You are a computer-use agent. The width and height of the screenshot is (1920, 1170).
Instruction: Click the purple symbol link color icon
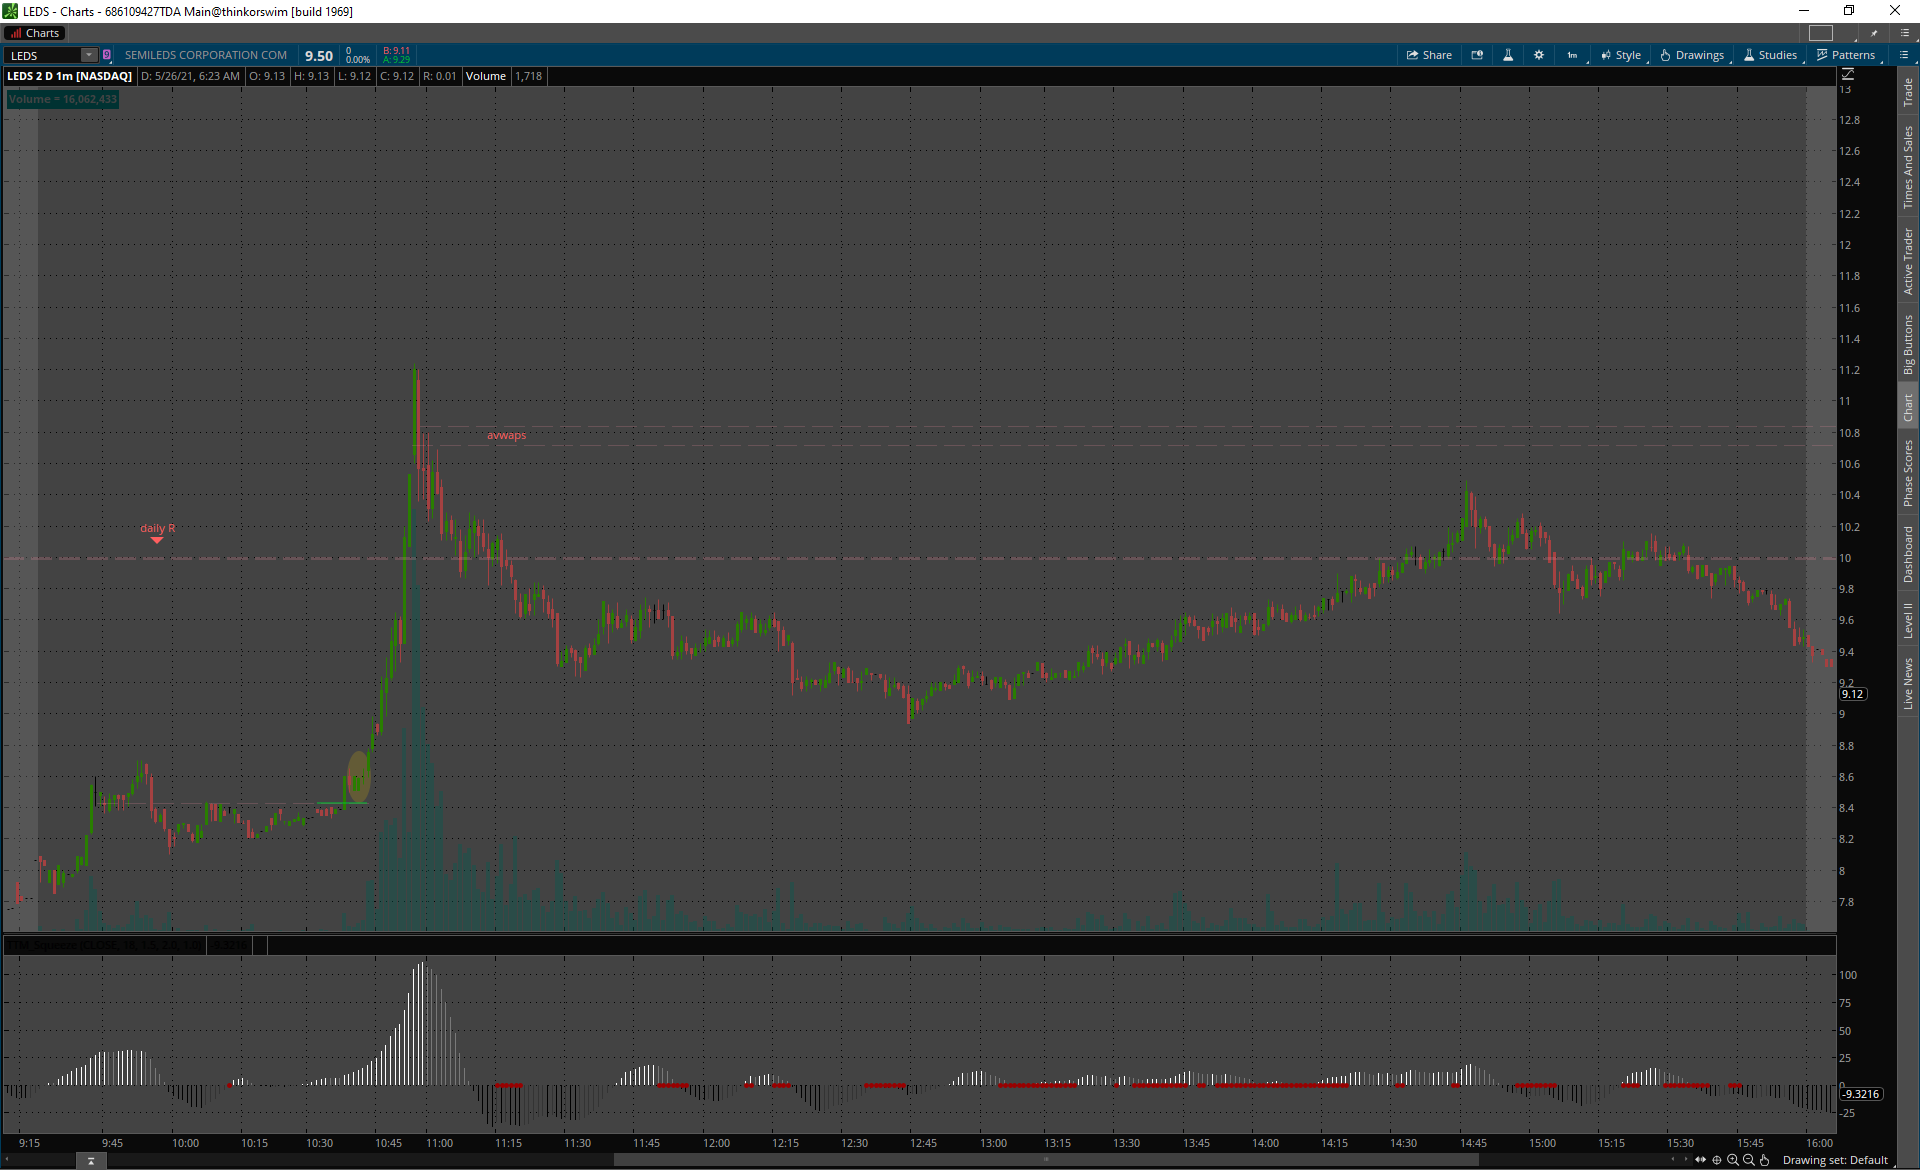click(x=107, y=55)
